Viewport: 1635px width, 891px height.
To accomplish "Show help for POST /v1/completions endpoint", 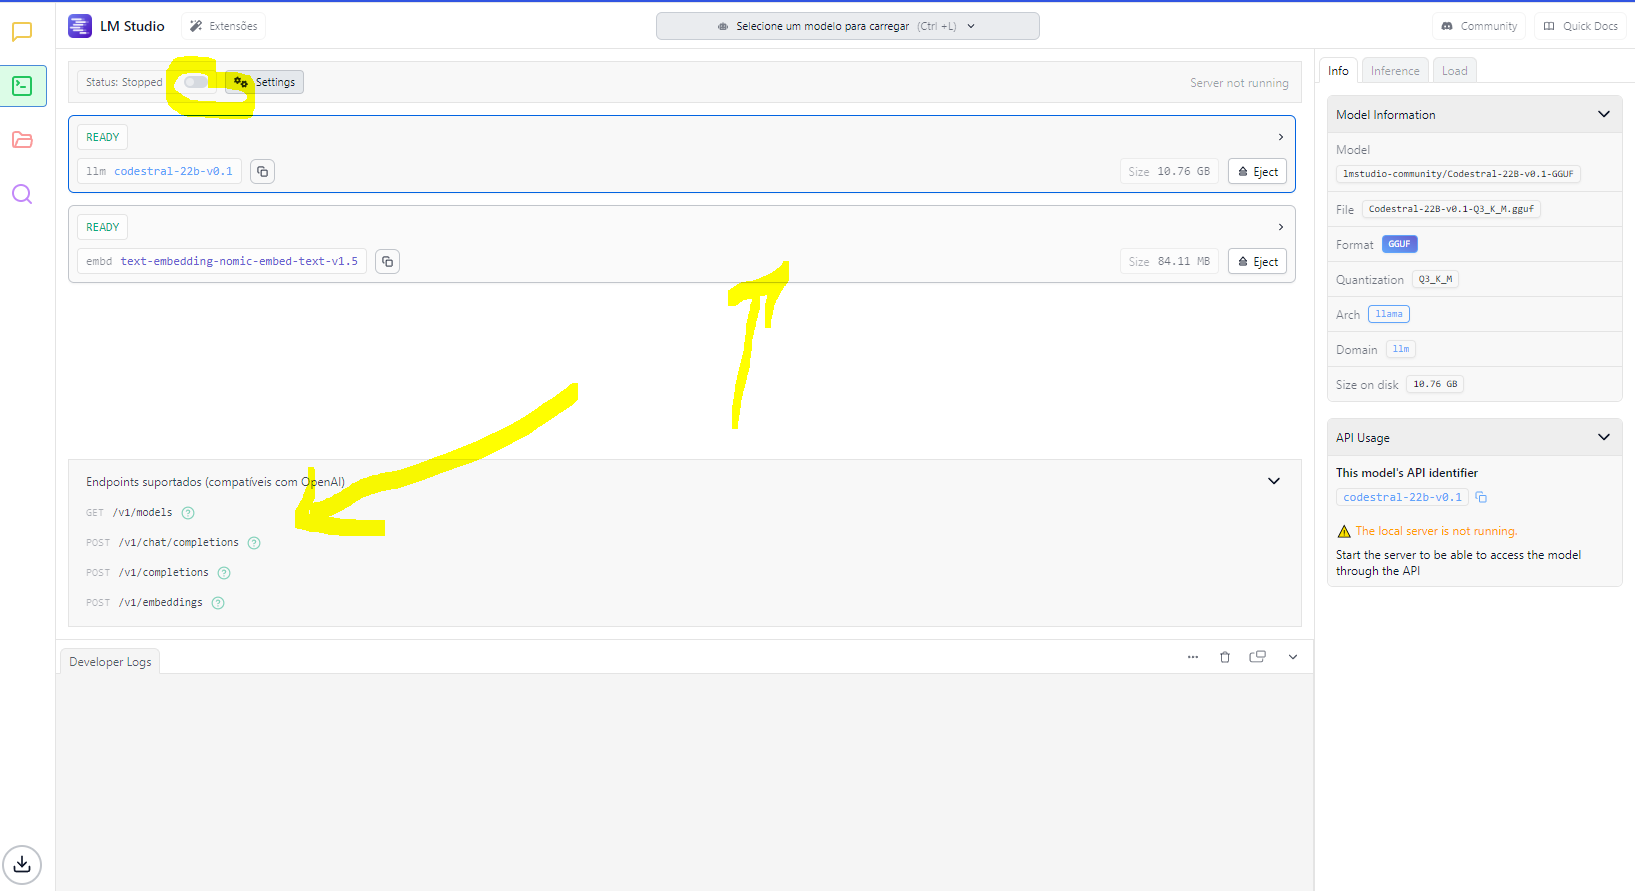I will (224, 573).
